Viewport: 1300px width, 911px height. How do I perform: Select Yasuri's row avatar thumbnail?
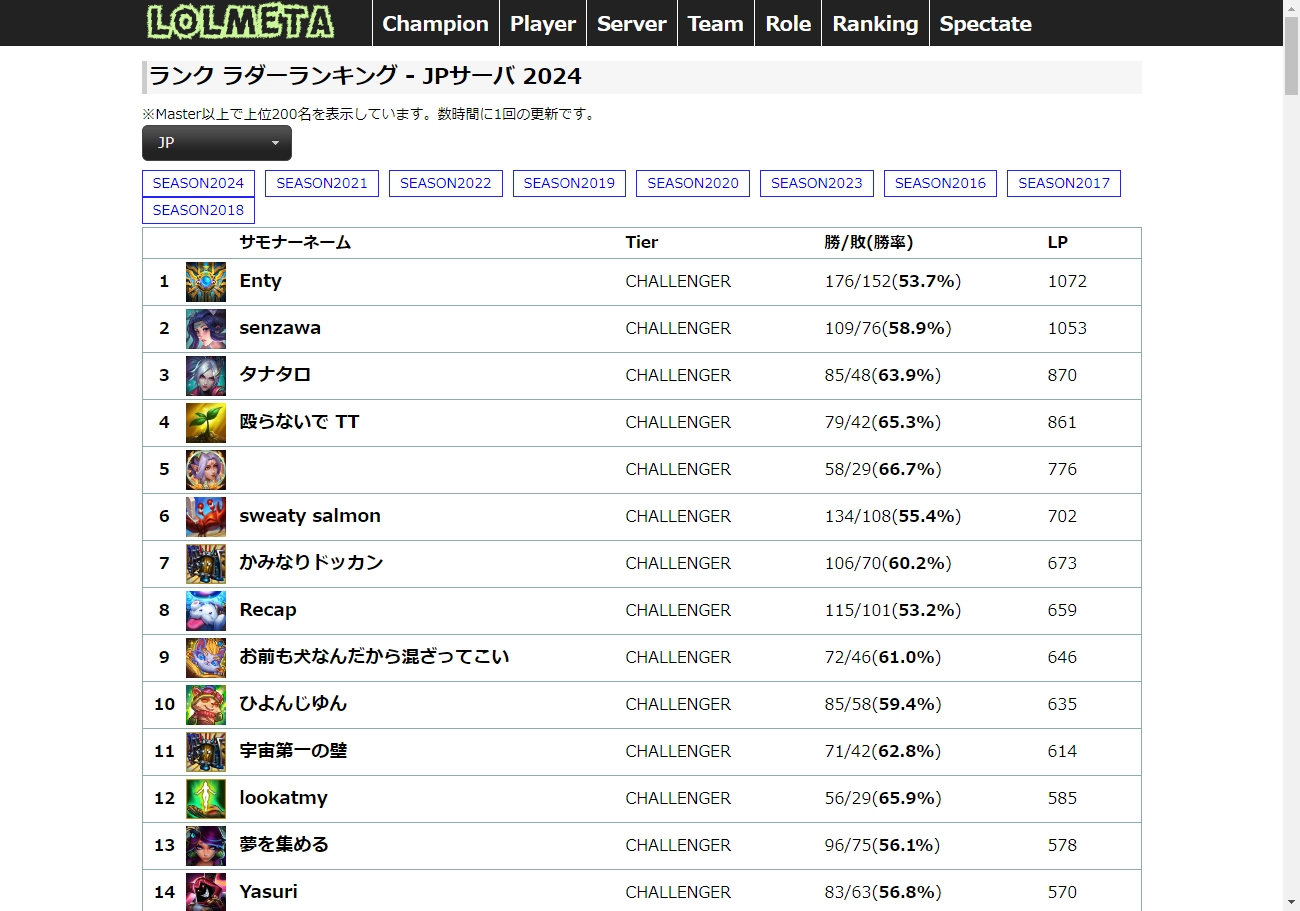coord(206,892)
